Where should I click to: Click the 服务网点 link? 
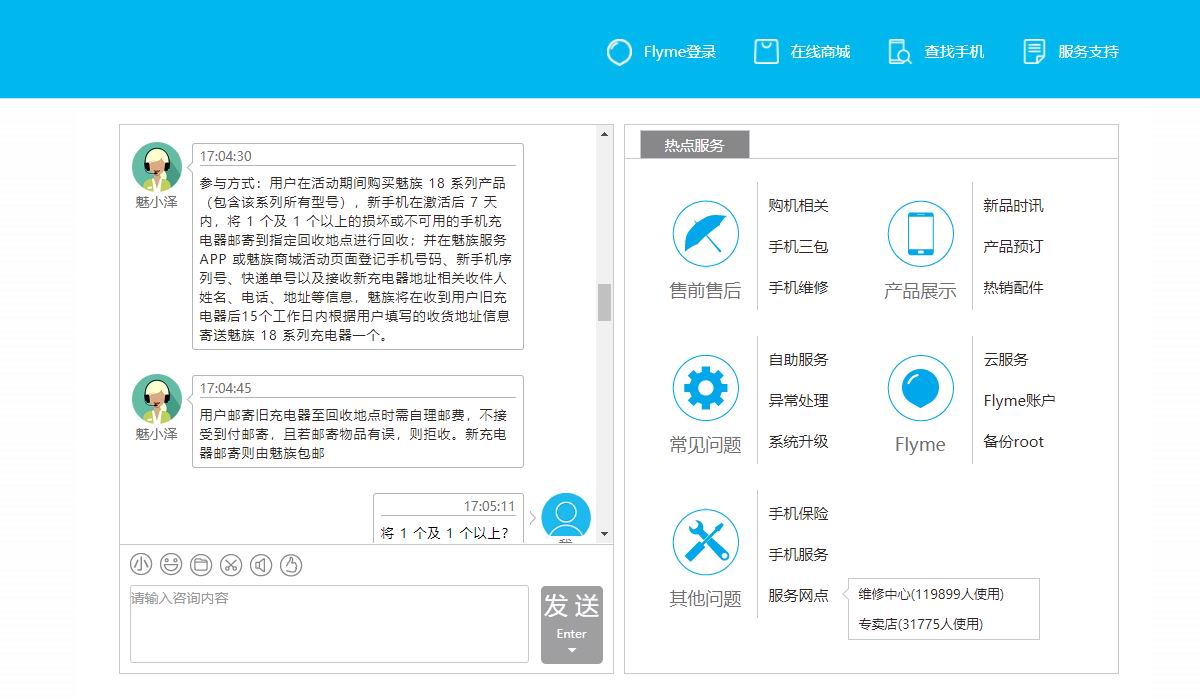[798, 596]
